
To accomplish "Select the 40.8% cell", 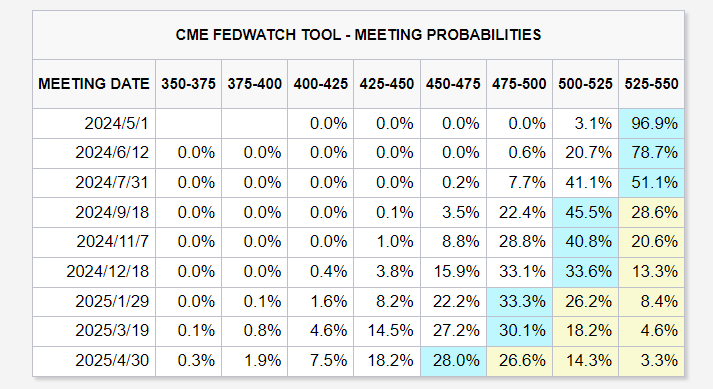I will [x=586, y=242].
